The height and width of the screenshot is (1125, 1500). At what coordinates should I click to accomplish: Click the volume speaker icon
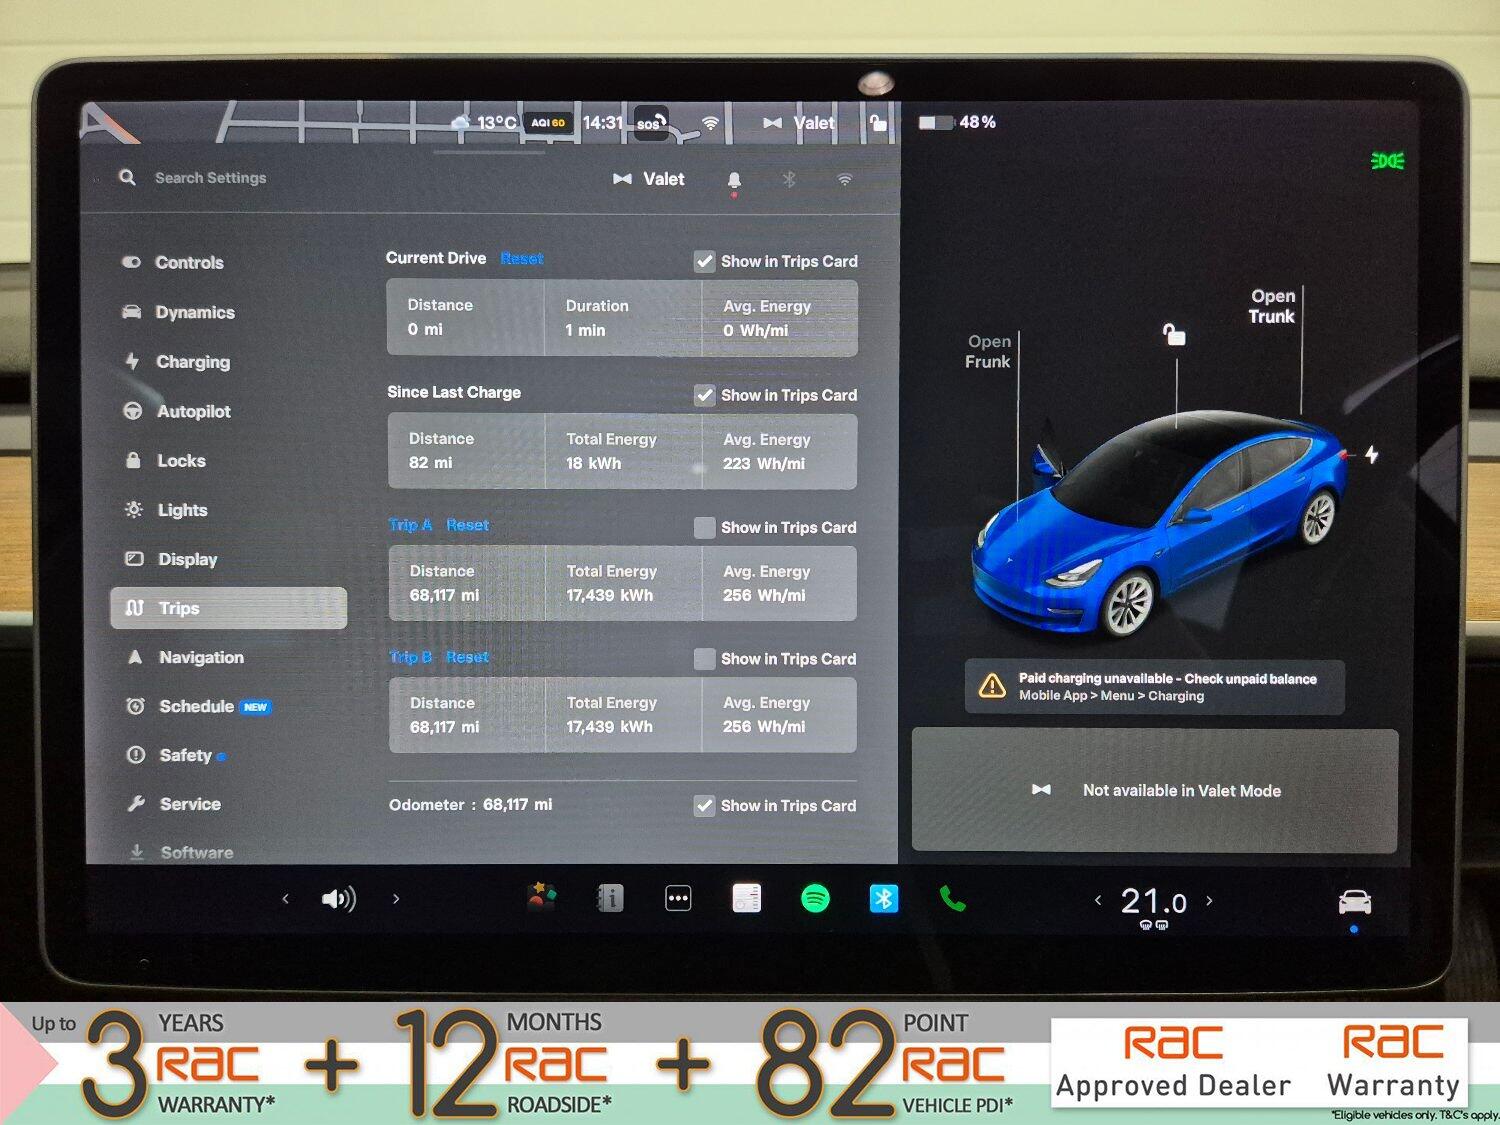(339, 899)
